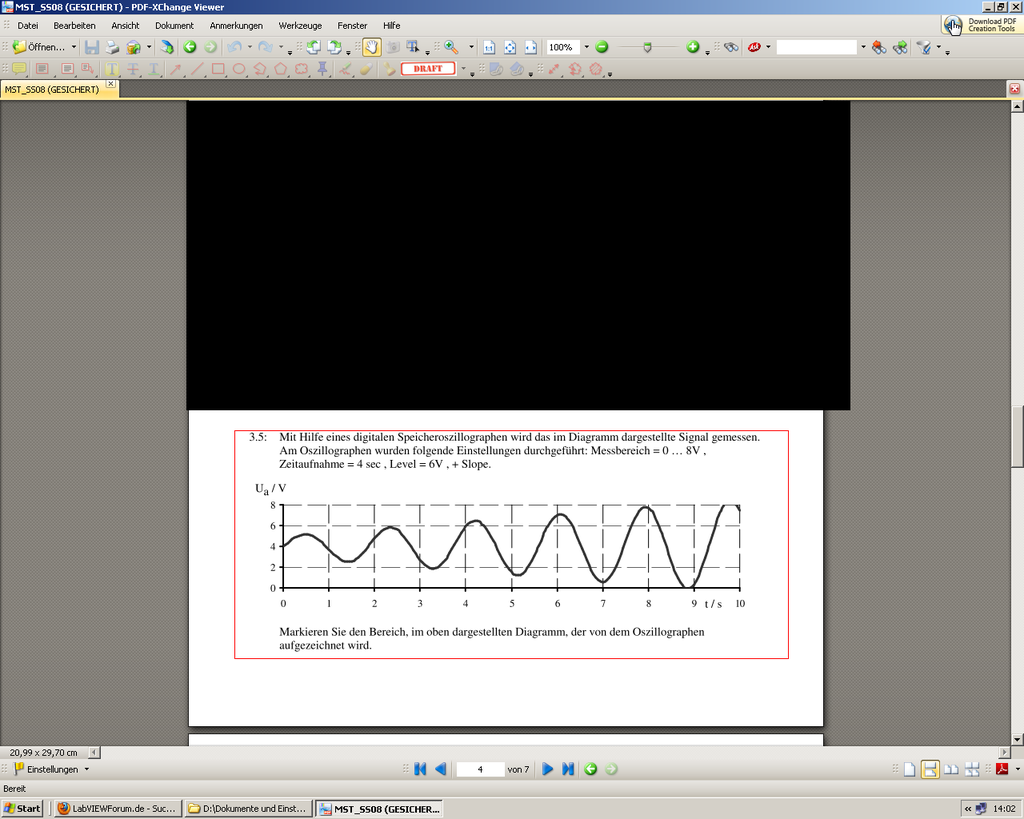Click Download PDF Creation Tools button
The width and height of the screenshot is (1024, 819).
tap(981, 25)
